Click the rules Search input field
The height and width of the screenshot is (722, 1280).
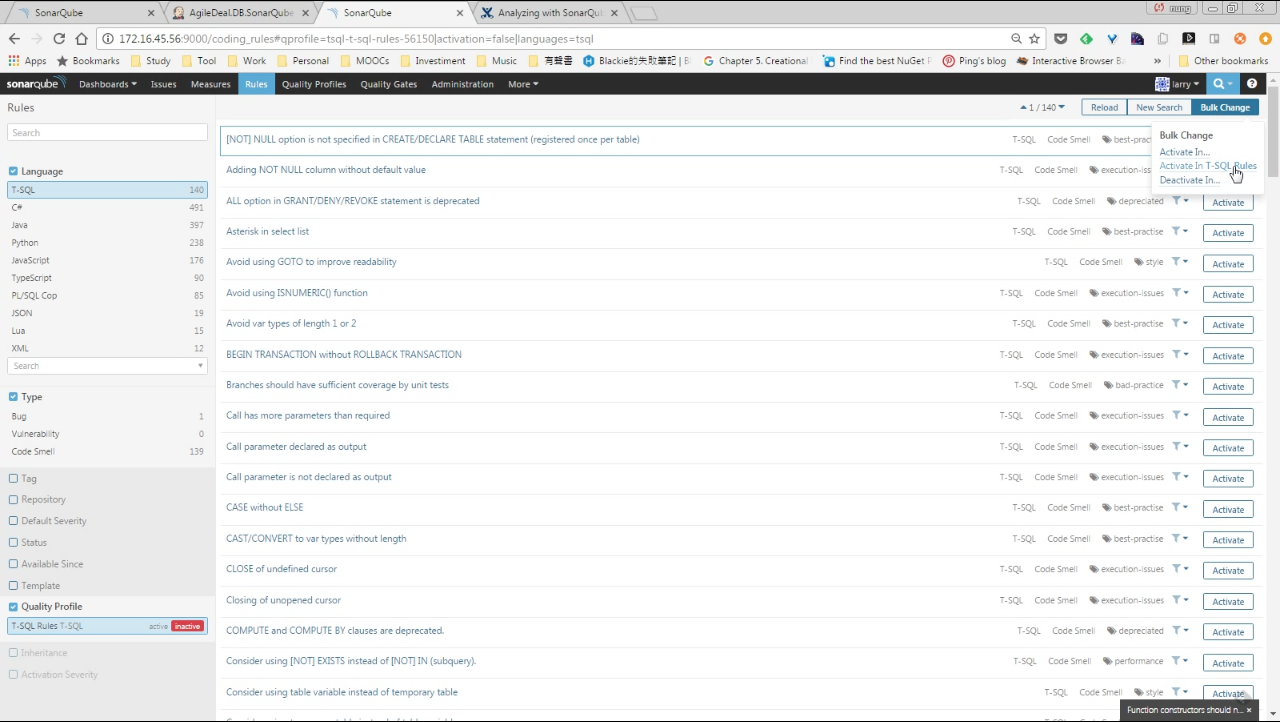[108, 133]
